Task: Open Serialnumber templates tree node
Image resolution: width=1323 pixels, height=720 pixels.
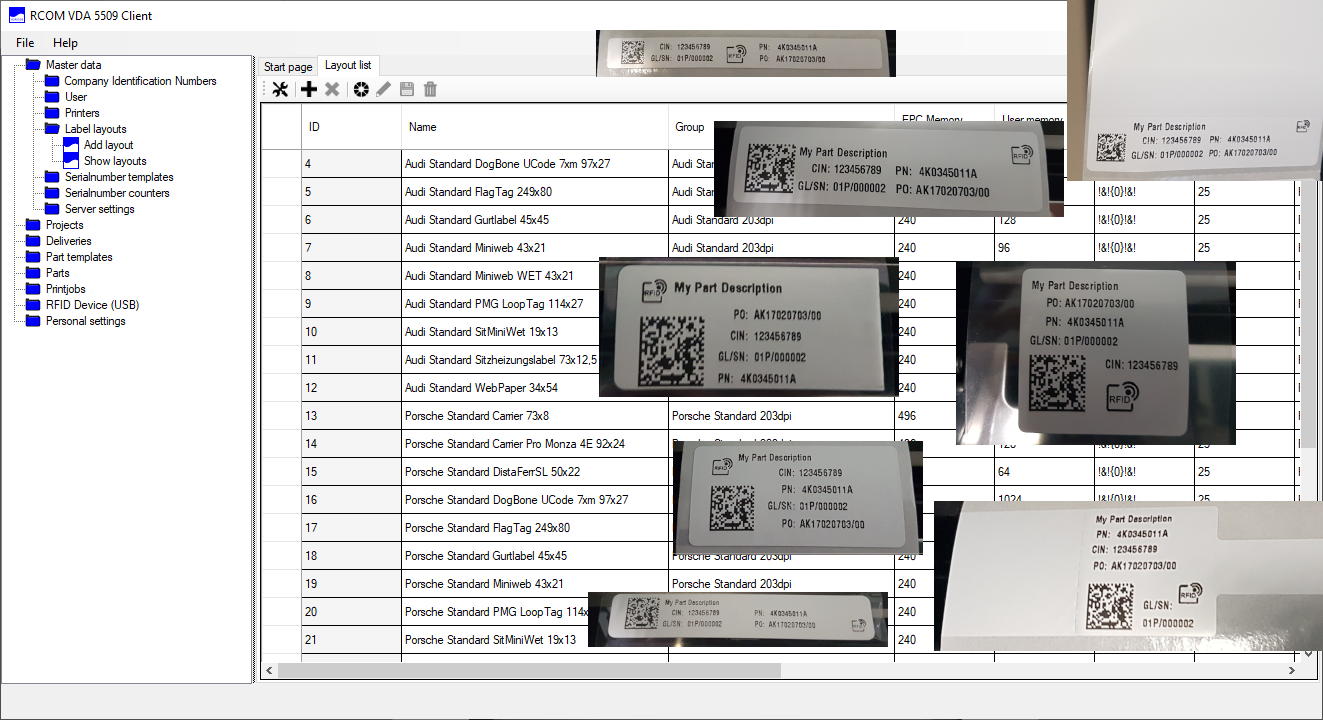Action: point(119,177)
